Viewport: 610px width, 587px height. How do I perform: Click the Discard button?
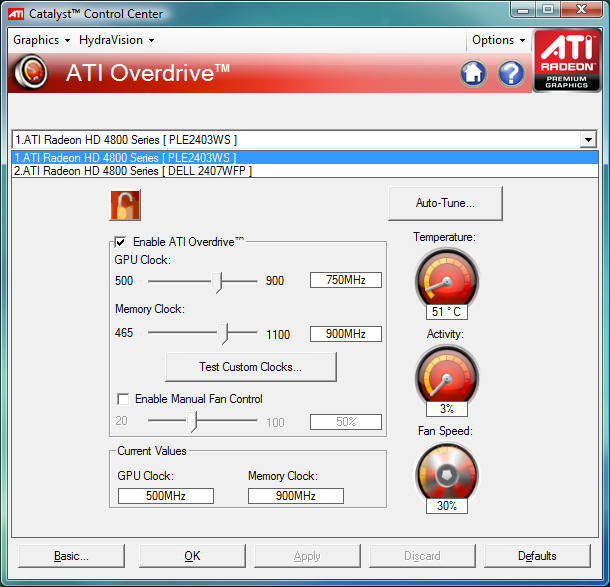click(422, 556)
